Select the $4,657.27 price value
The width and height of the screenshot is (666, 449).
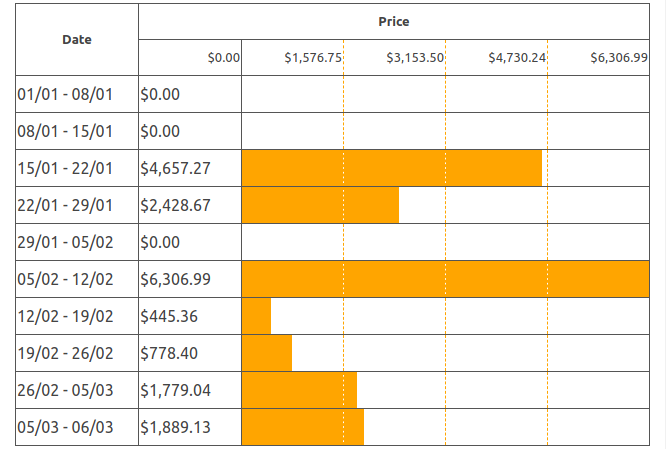pos(176,168)
